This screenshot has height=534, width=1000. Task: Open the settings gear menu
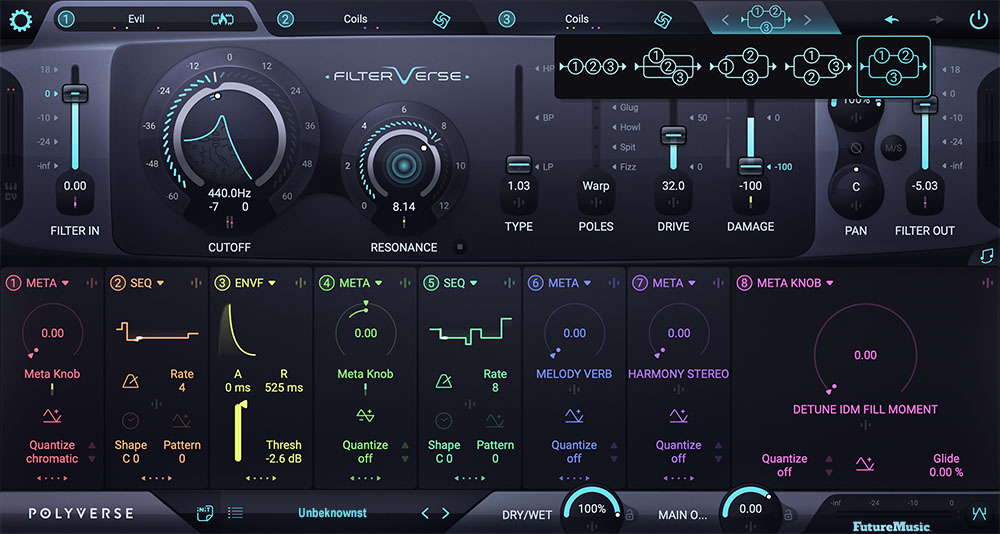coord(20,21)
